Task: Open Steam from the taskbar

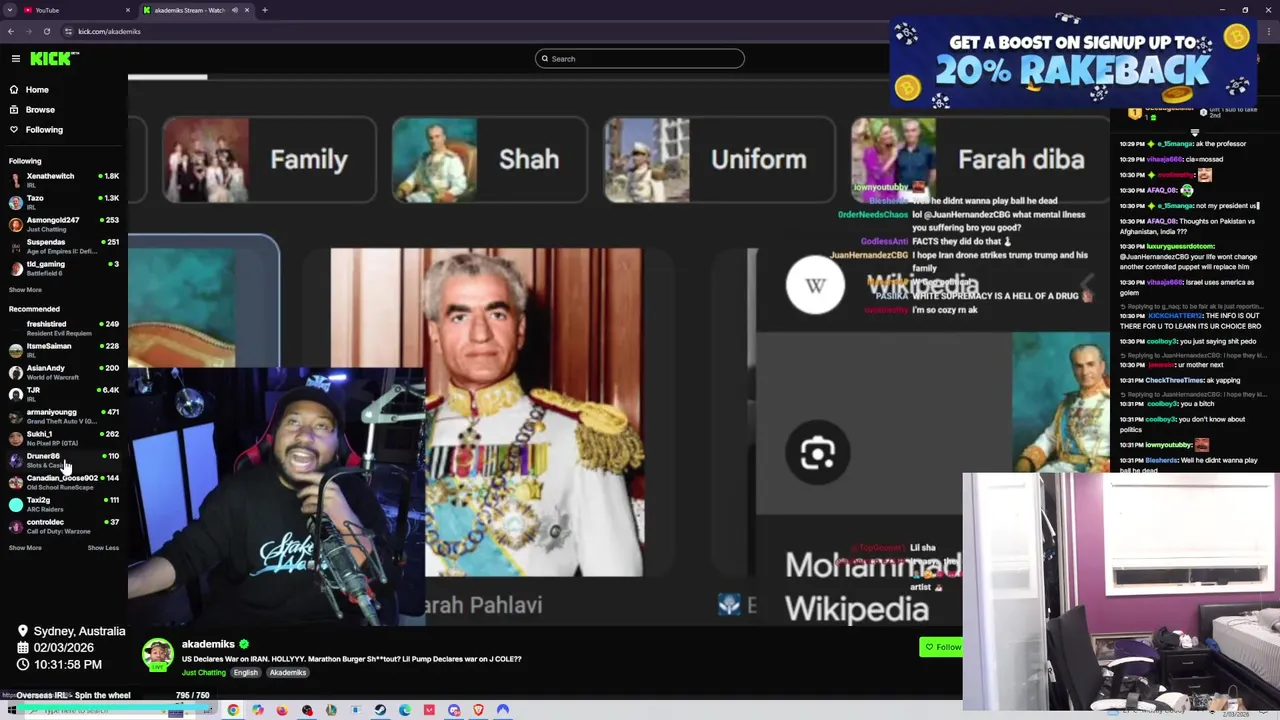Action: point(380,710)
